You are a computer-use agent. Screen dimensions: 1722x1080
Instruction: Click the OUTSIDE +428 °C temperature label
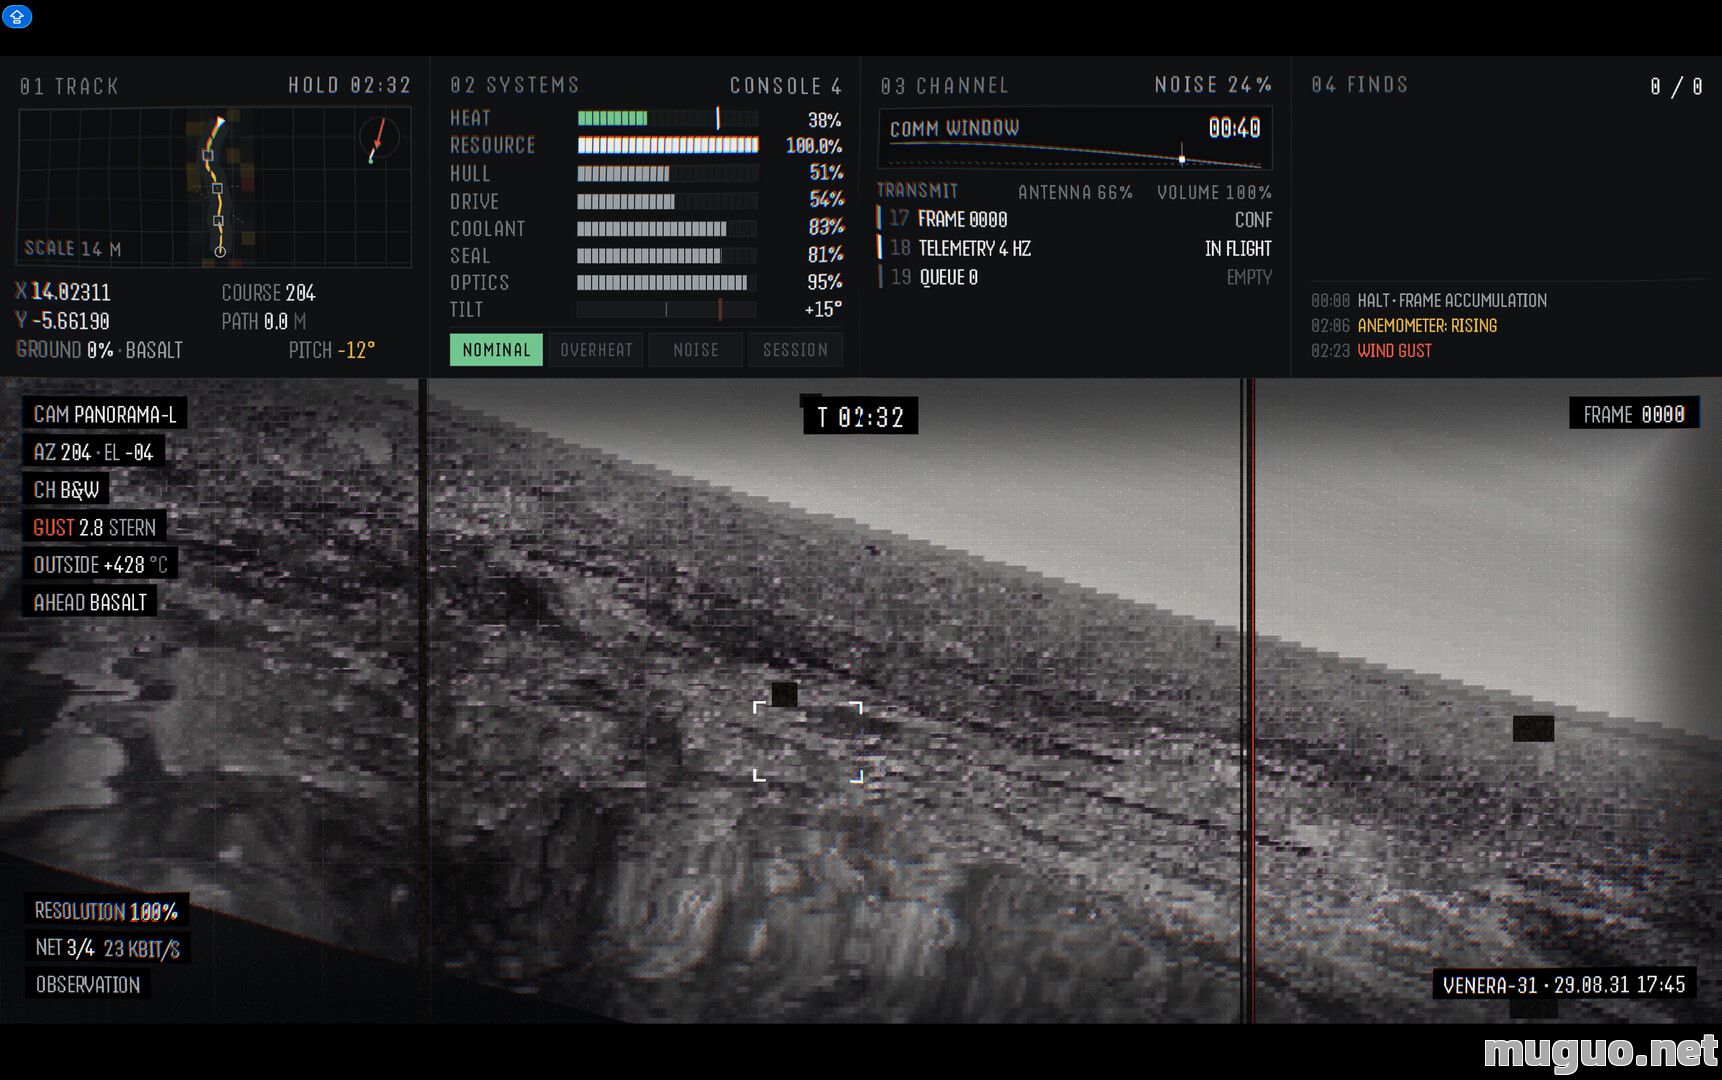pos(100,565)
